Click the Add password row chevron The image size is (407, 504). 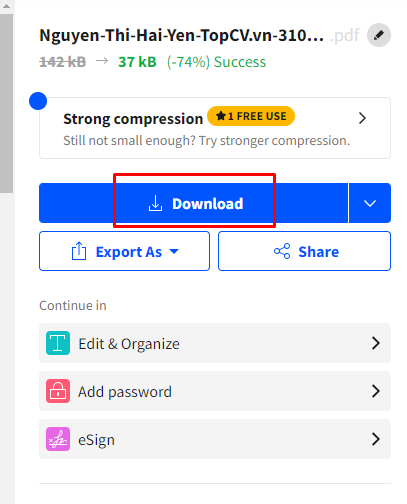(376, 391)
